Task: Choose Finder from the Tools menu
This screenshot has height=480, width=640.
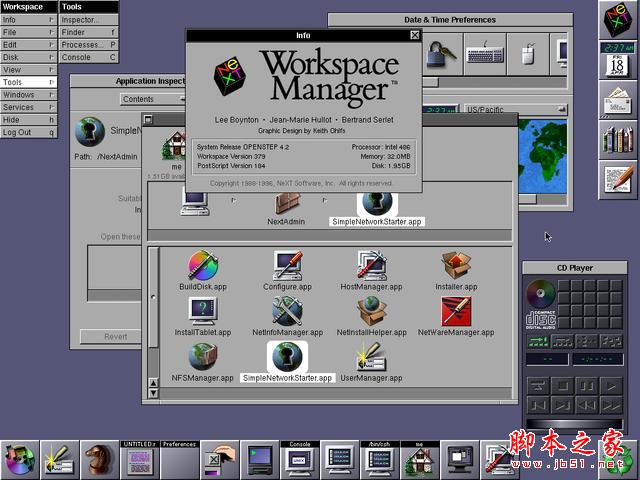Action: (x=89, y=32)
